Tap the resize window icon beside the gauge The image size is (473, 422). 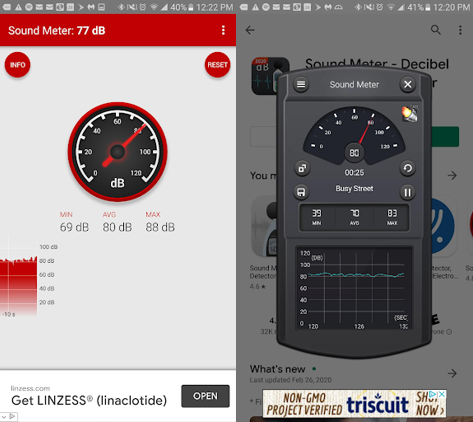point(302,168)
